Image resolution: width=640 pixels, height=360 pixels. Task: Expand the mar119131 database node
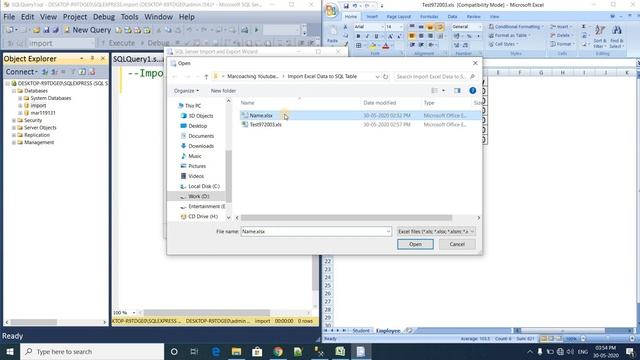[20, 113]
